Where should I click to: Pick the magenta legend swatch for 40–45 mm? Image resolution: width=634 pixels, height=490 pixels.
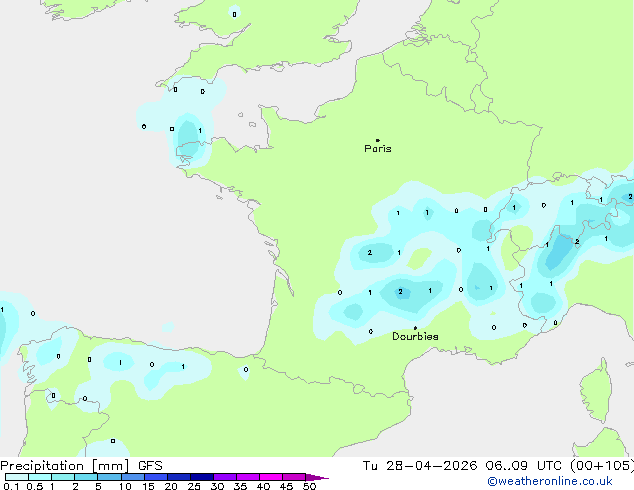[x=271, y=477]
